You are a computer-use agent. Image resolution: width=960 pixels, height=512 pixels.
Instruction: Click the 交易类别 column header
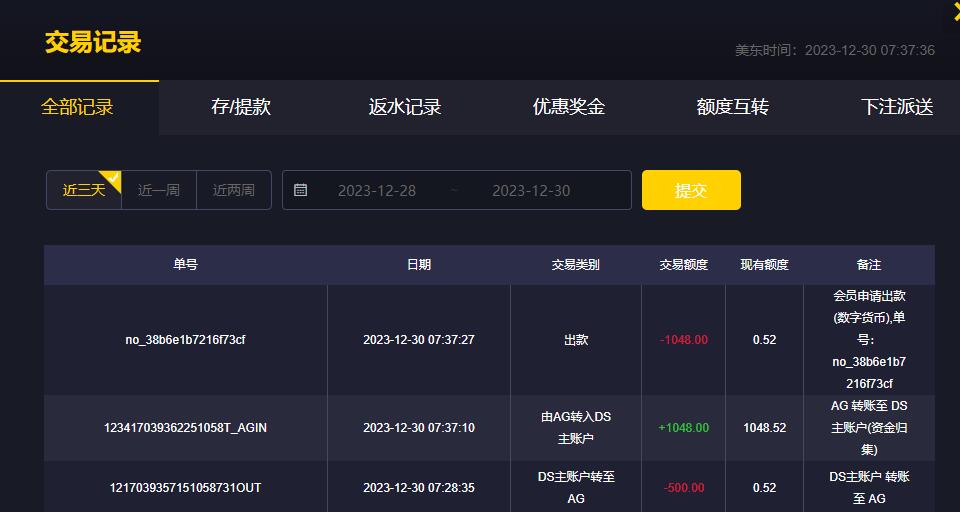click(576, 265)
